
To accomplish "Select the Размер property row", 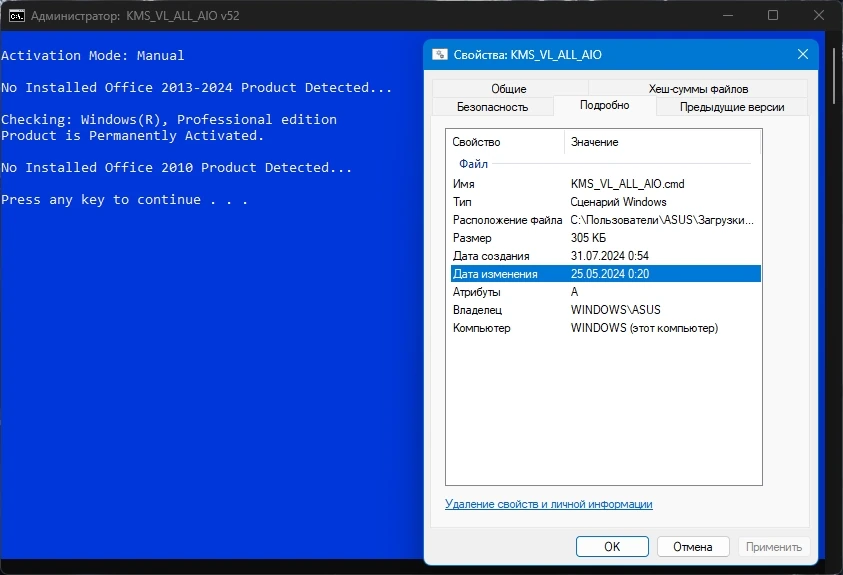I will (x=605, y=238).
